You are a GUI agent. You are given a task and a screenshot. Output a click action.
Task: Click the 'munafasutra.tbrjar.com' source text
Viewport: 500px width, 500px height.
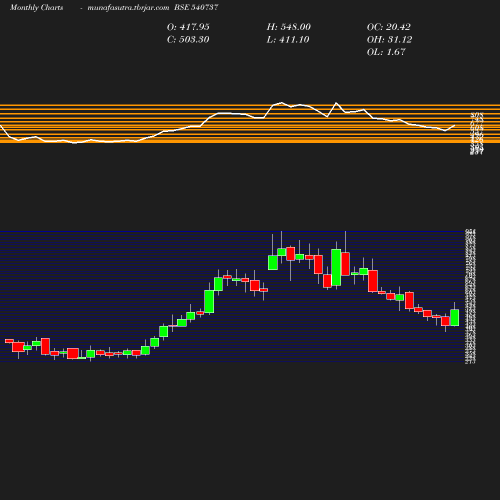click(128, 8)
